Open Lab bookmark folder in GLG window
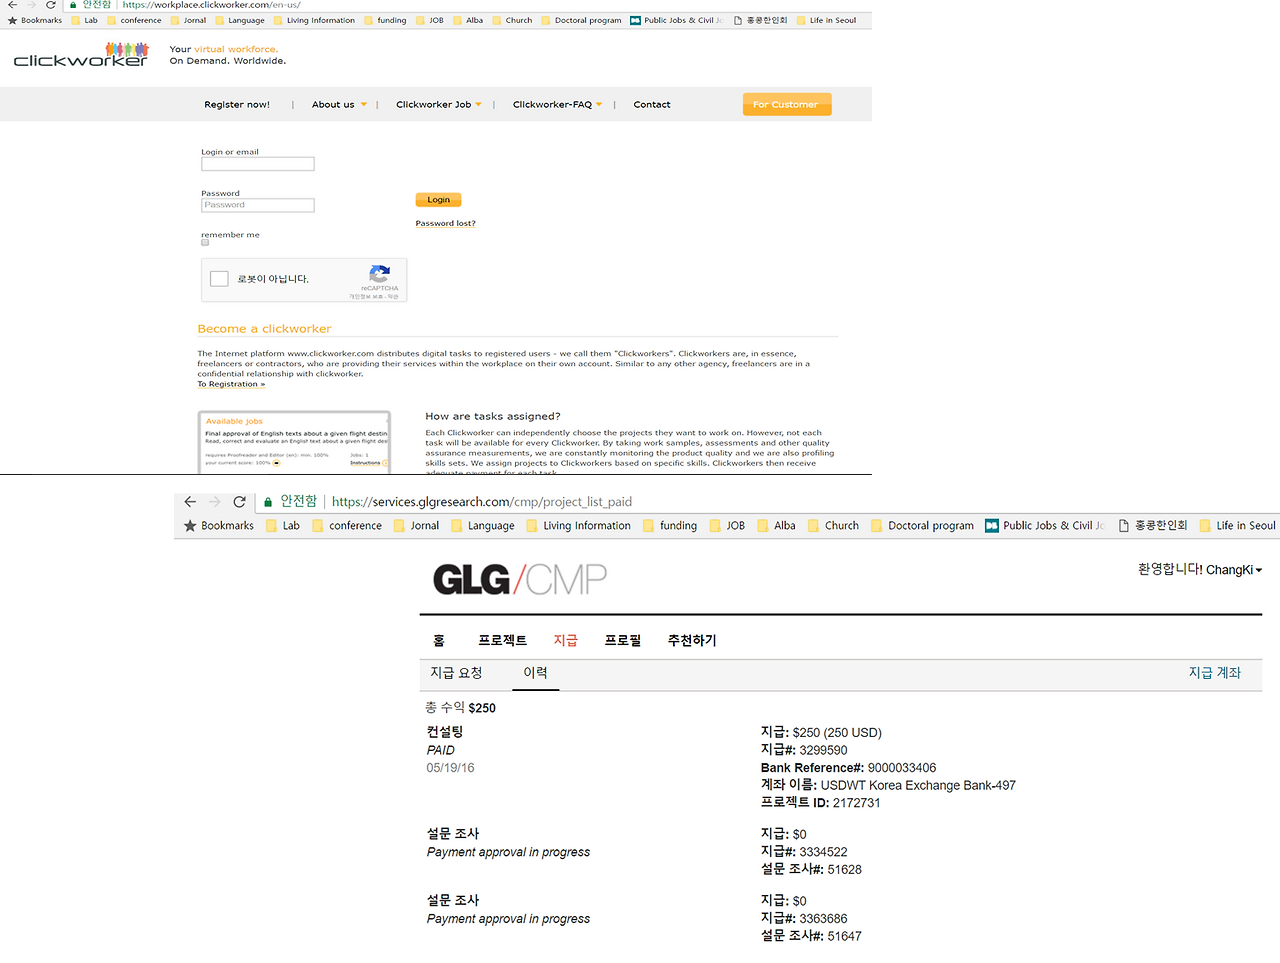The image size is (1280, 963). pos(283,526)
